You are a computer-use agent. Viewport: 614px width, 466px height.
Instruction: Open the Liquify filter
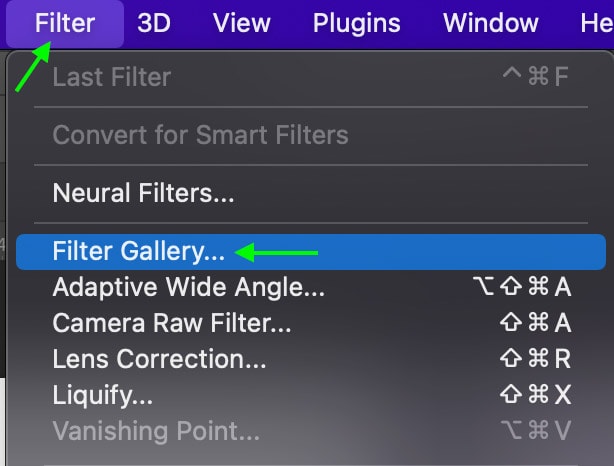pyautogui.click(x=311, y=395)
